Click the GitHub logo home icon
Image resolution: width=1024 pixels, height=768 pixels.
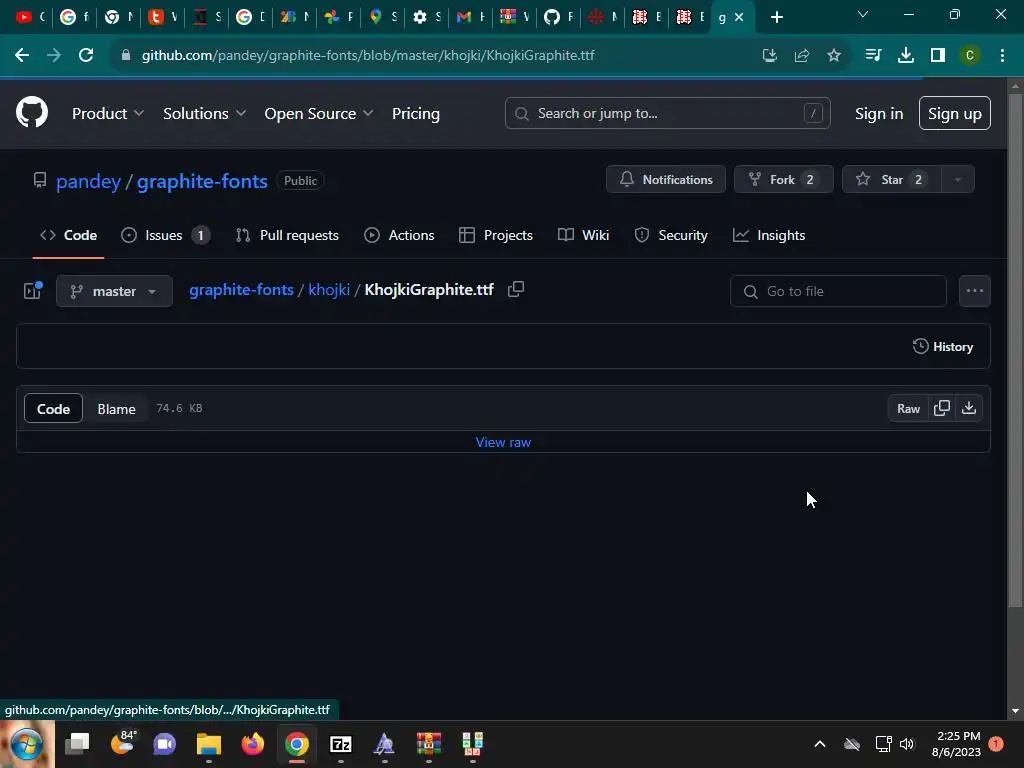pyautogui.click(x=32, y=112)
